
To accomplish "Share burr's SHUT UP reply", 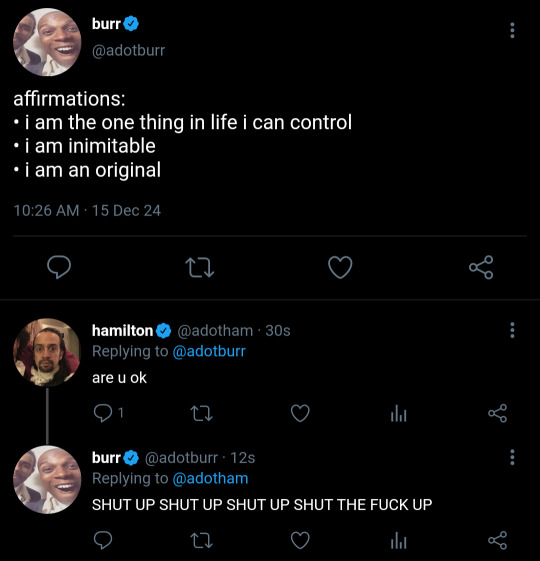I will pyautogui.click(x=497, y=540).
